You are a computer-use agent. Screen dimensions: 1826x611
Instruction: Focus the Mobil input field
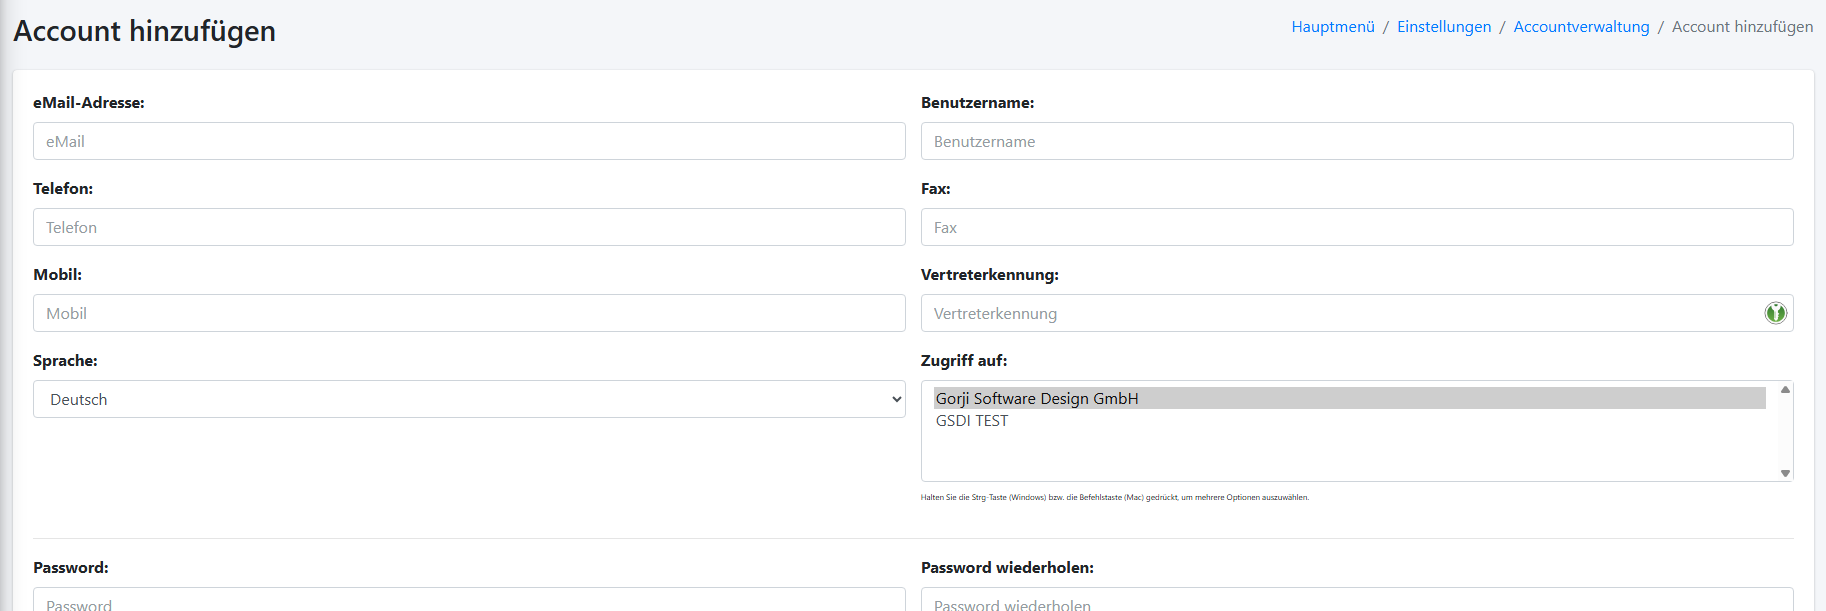click(x=469, y=313)
